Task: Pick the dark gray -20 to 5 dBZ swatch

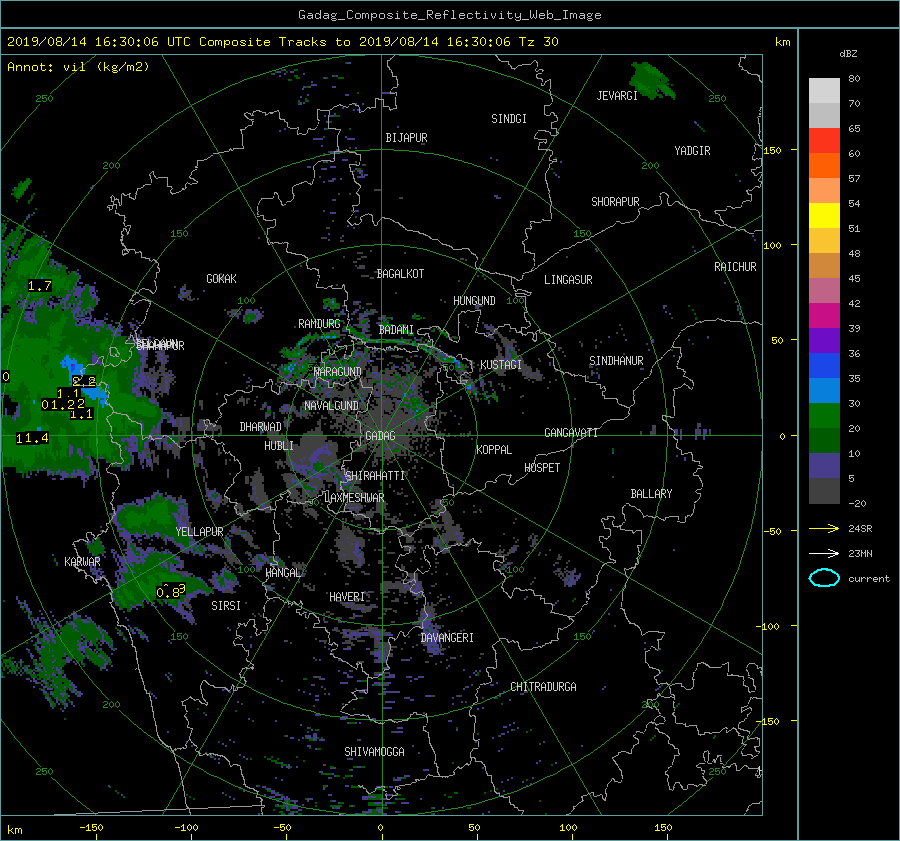Action: 824,490
